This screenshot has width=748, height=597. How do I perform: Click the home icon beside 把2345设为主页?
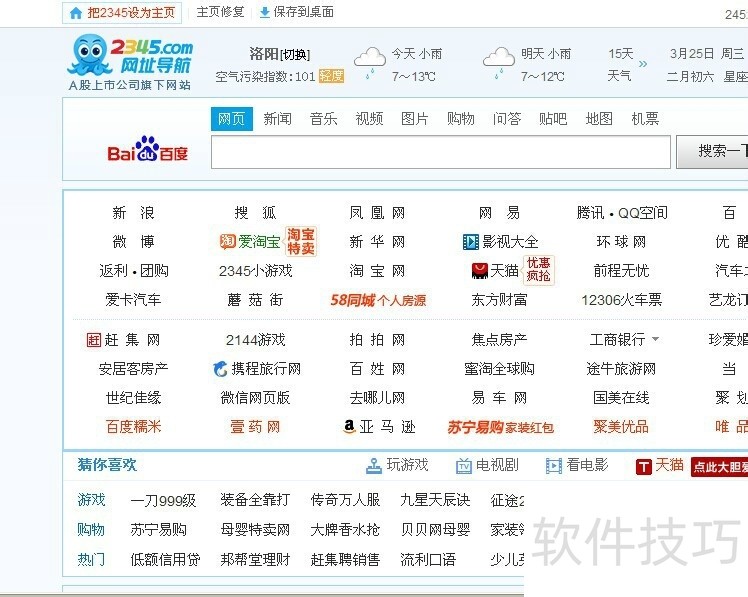tap(75, 13)
